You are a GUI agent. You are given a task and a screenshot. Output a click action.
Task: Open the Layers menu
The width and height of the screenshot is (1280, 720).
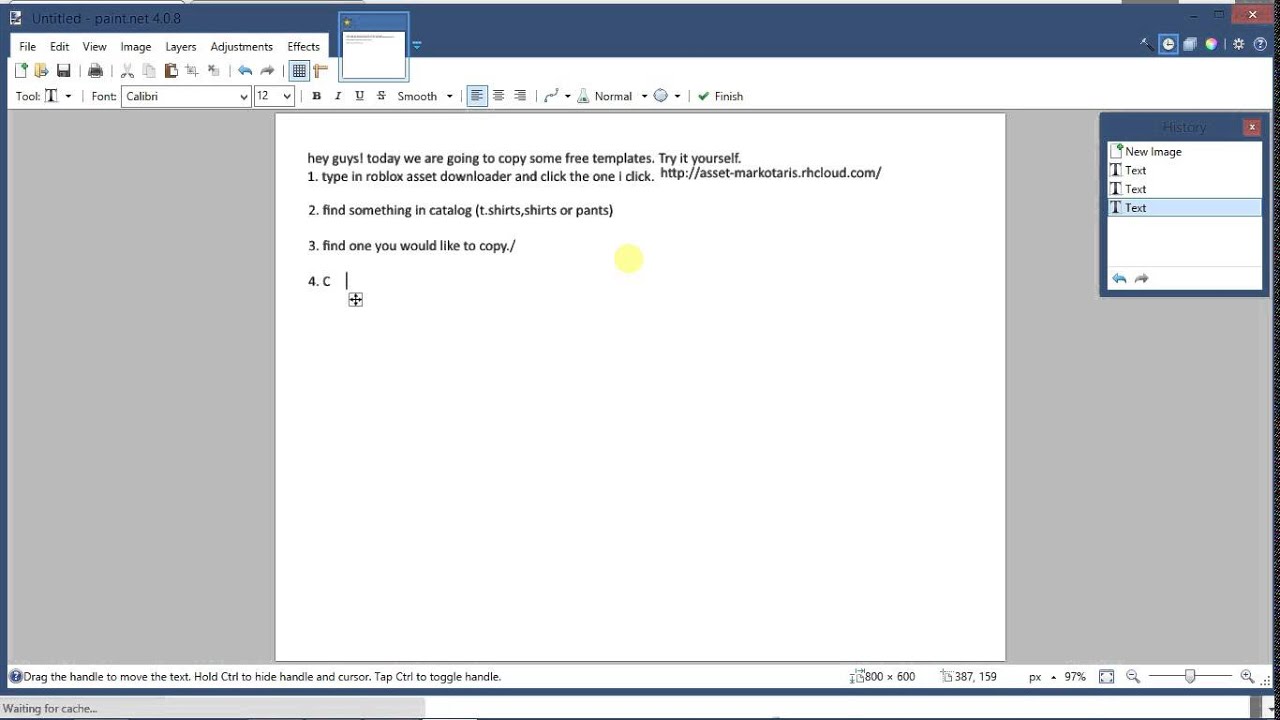181,46
